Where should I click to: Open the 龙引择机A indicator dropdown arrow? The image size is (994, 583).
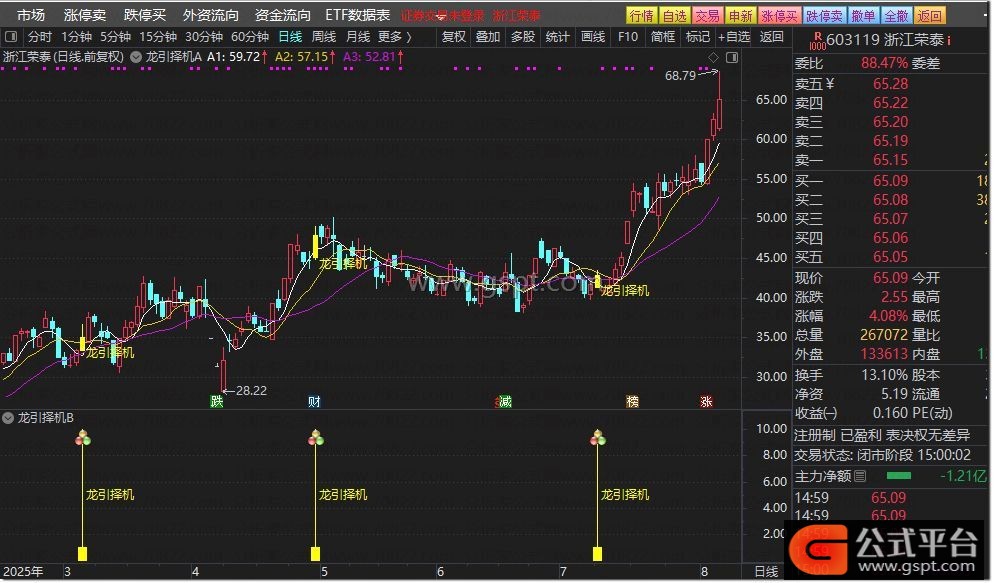click(x=136, y=57)
